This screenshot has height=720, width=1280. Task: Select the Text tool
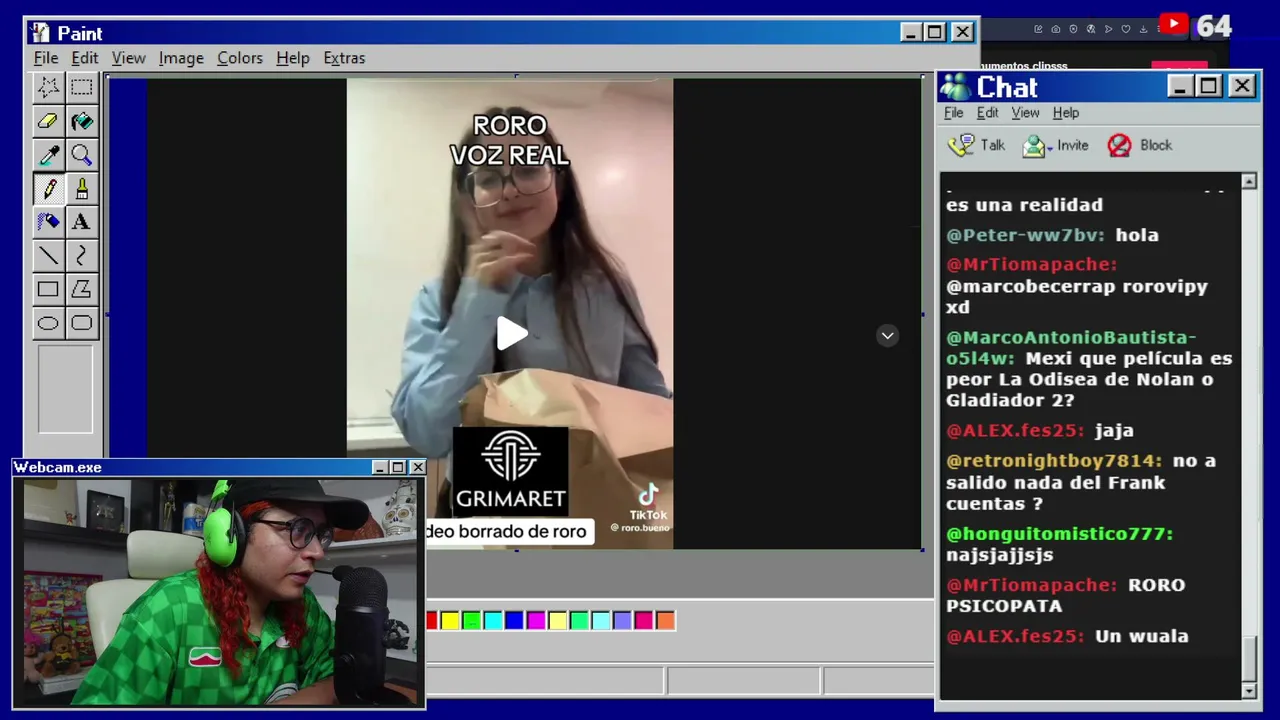81,222
